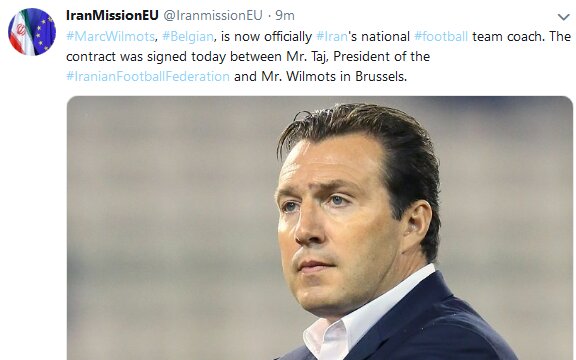The width and height of the screenshot is (576, 360).
Task: Open the @IranmissionEU handle
Action: 213,15
